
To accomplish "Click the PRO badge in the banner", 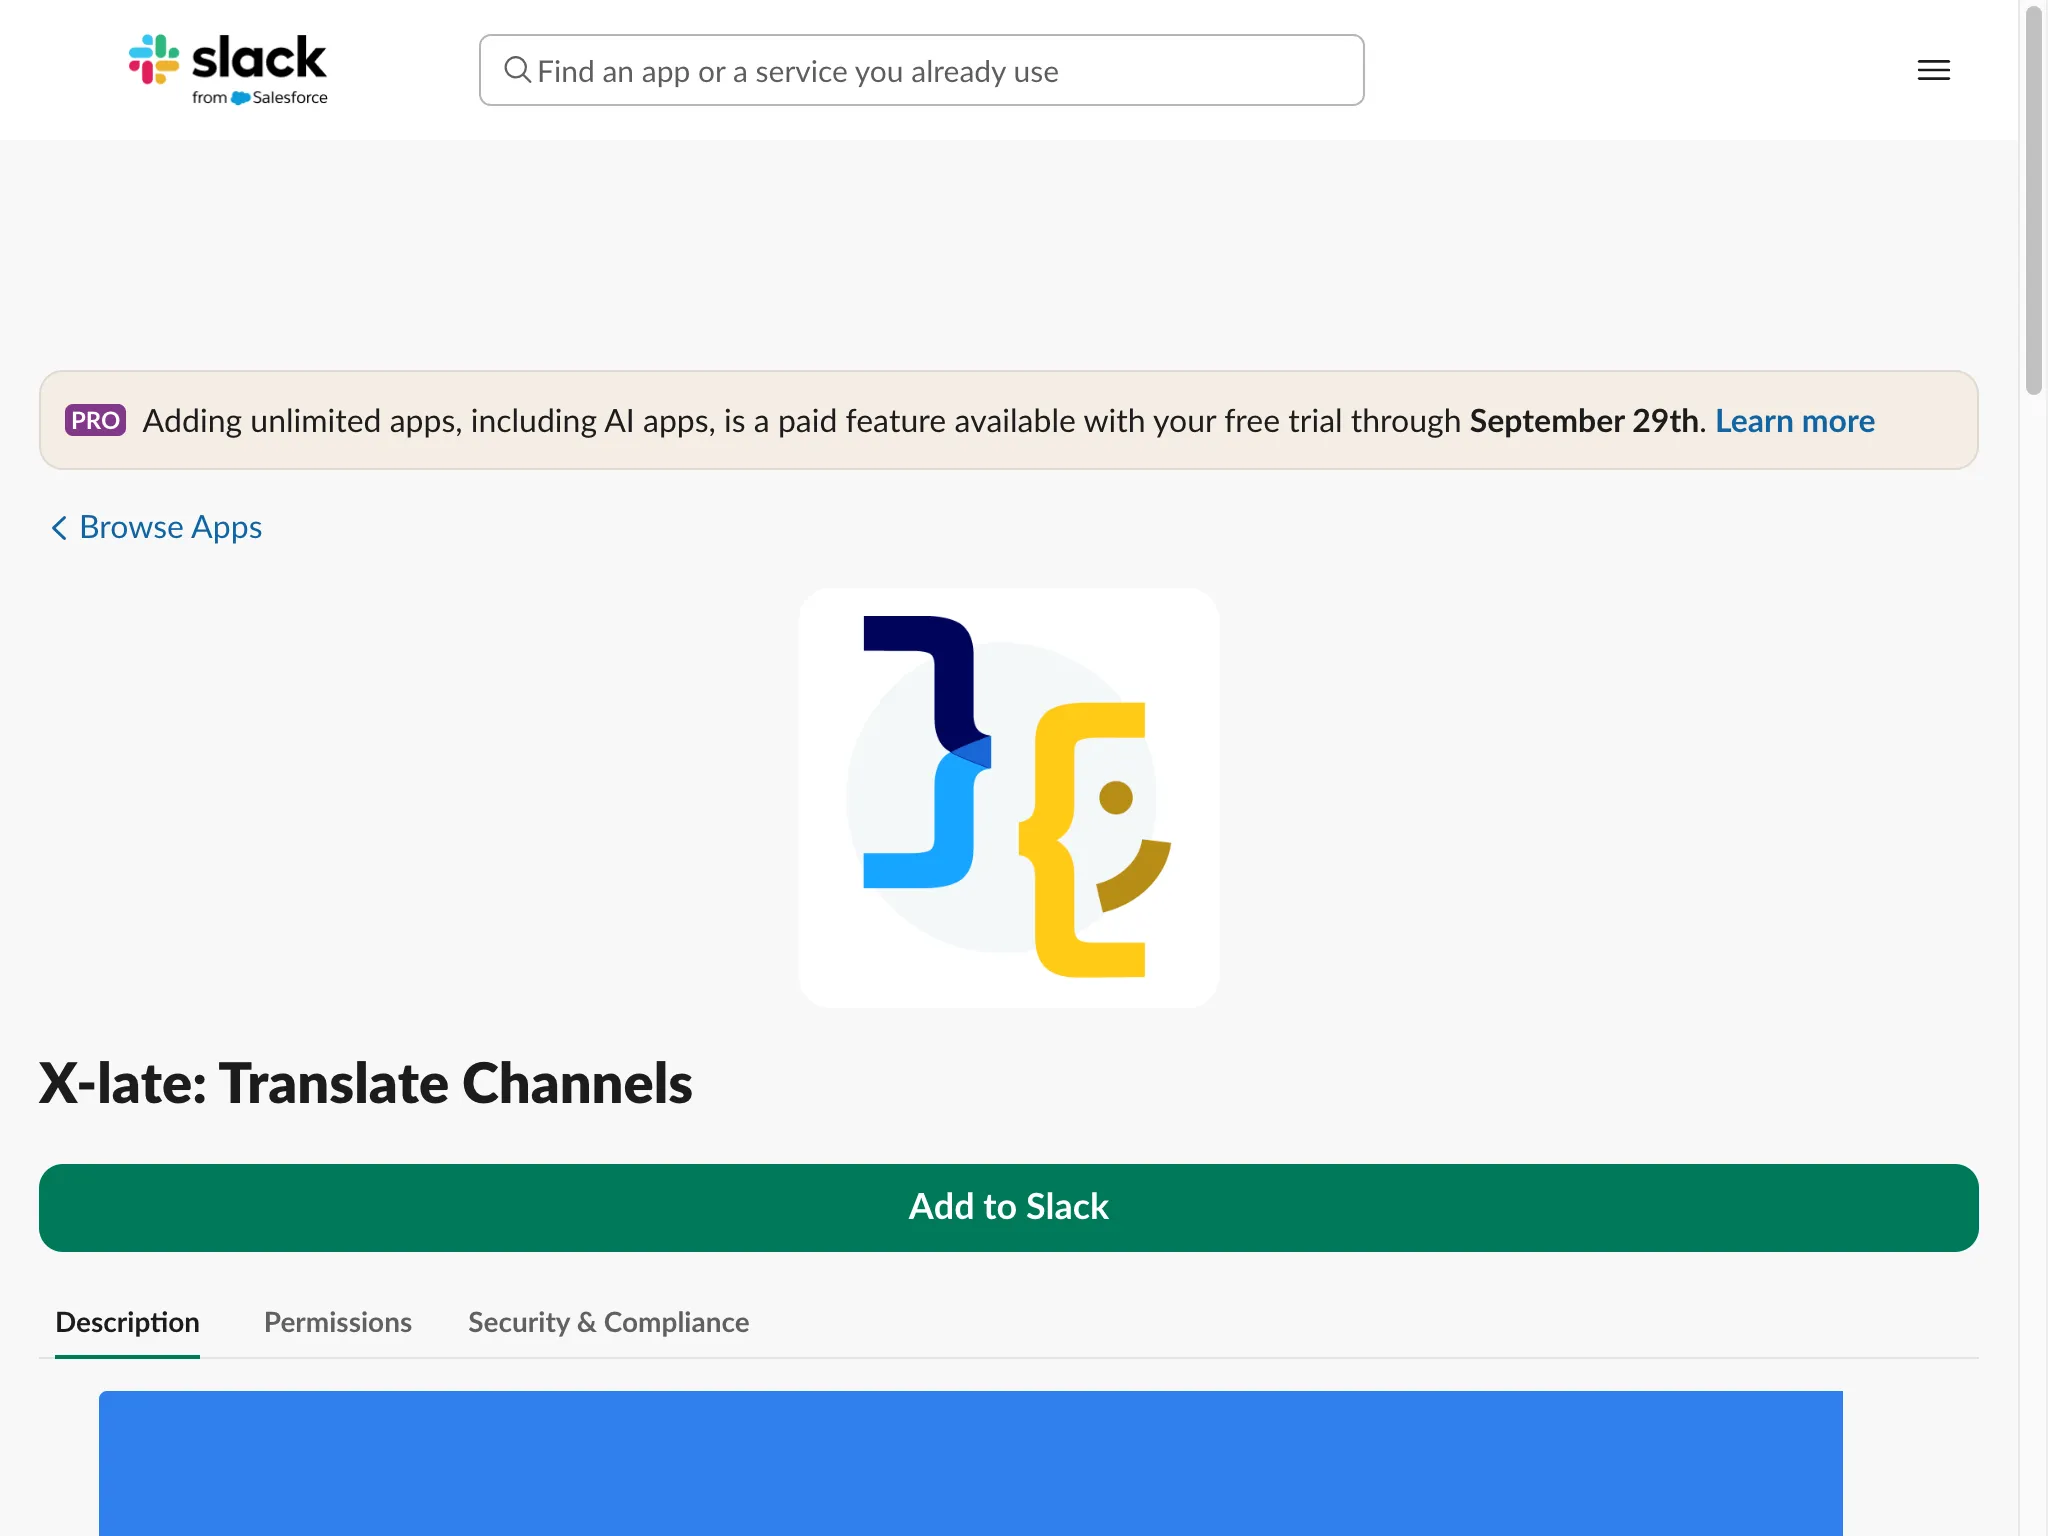I will tap(95, 420).
